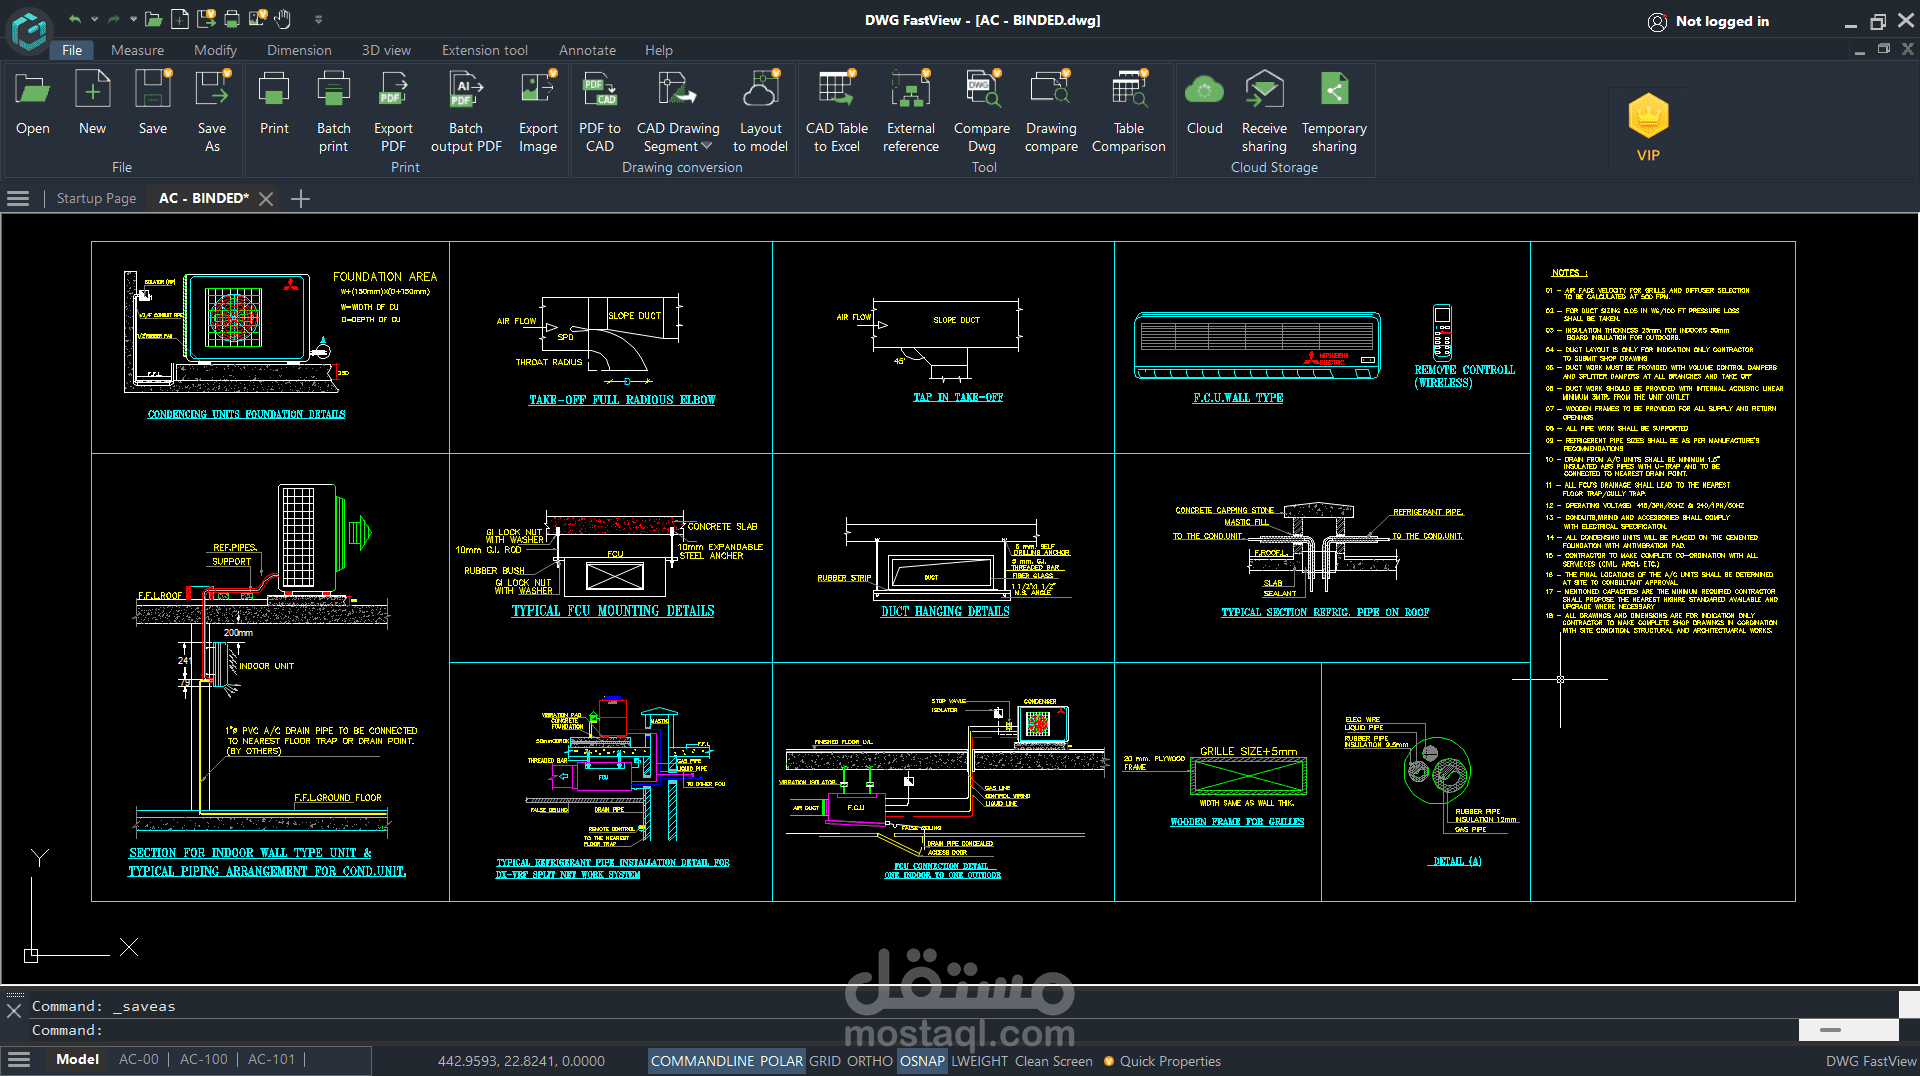Click the VIP badge button

(x=1647, y=127)
